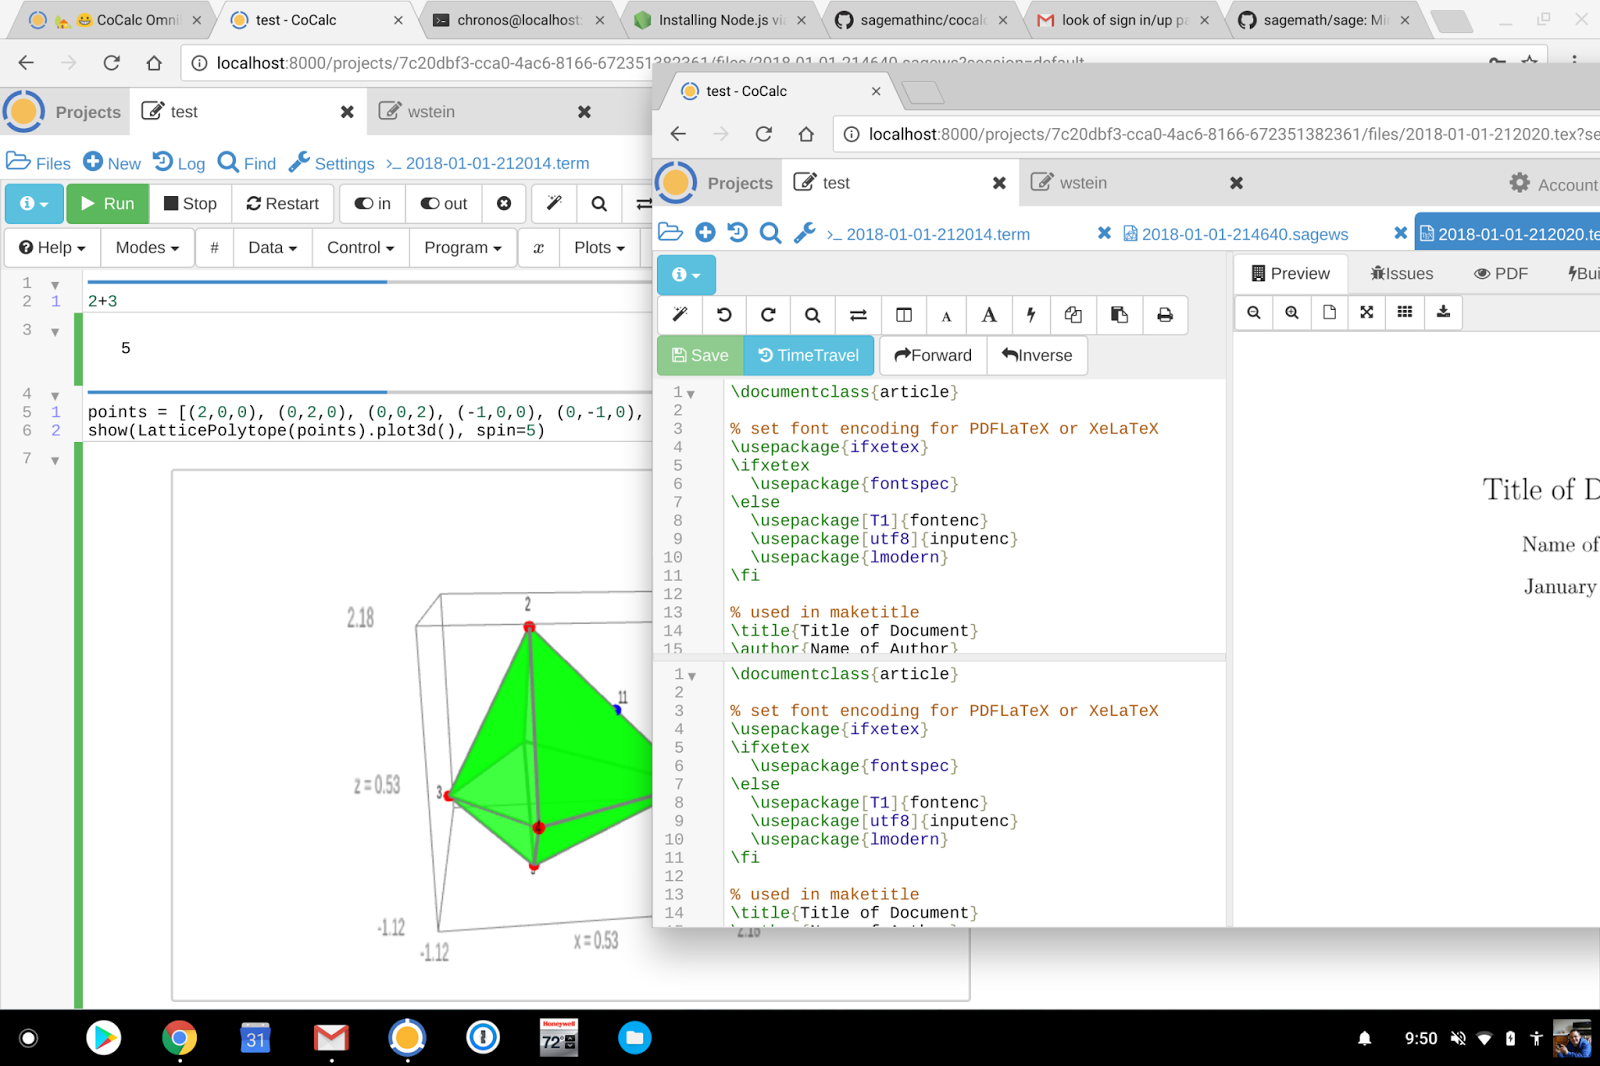Run the Sage worksheet
1600x1066 pixels.
[x=107, y=203]
